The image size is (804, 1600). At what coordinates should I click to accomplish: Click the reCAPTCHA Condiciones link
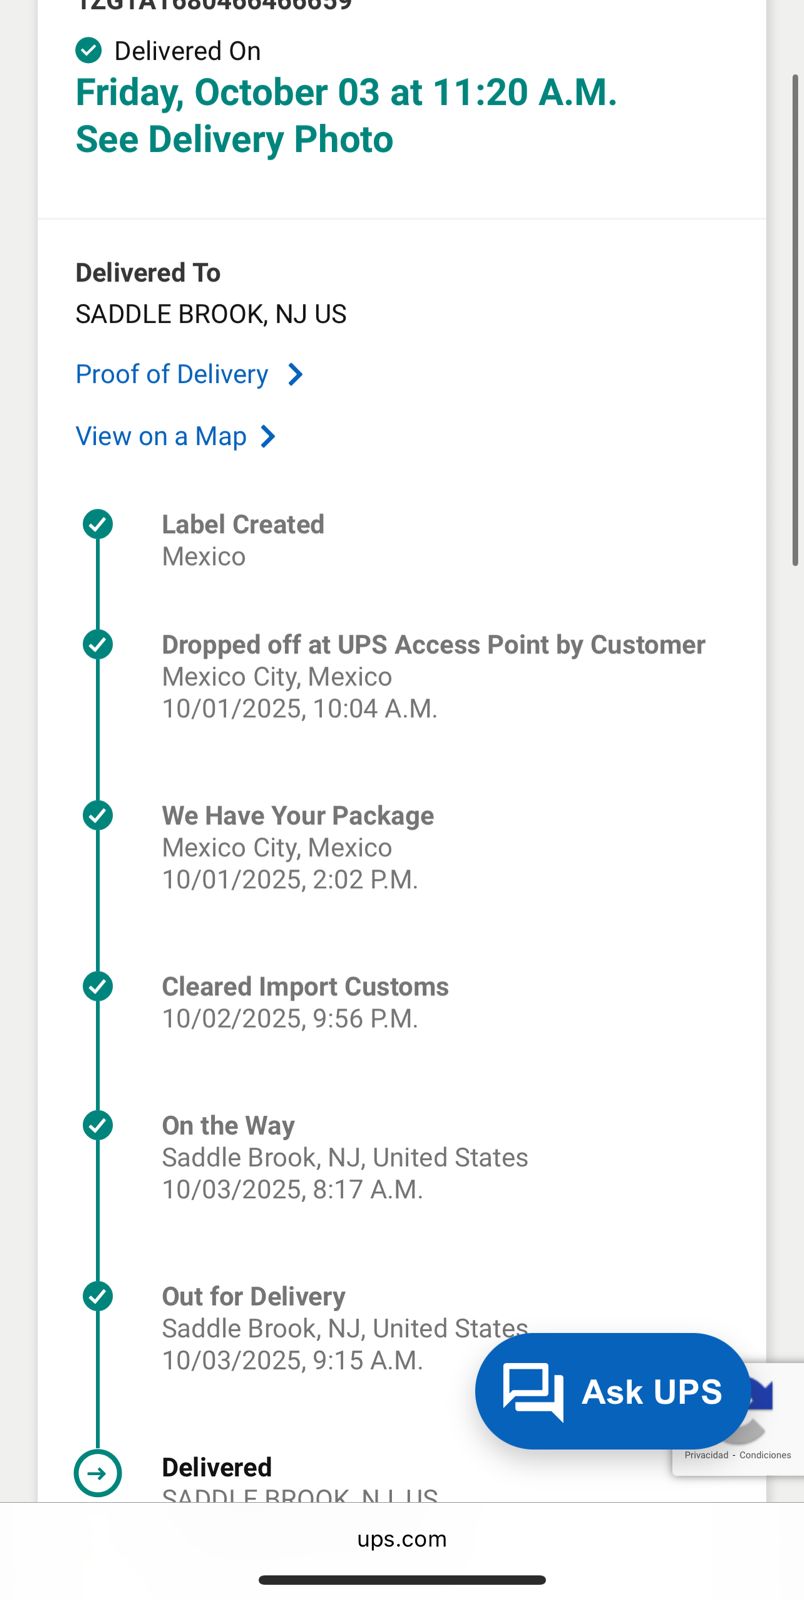[765, 1455]
